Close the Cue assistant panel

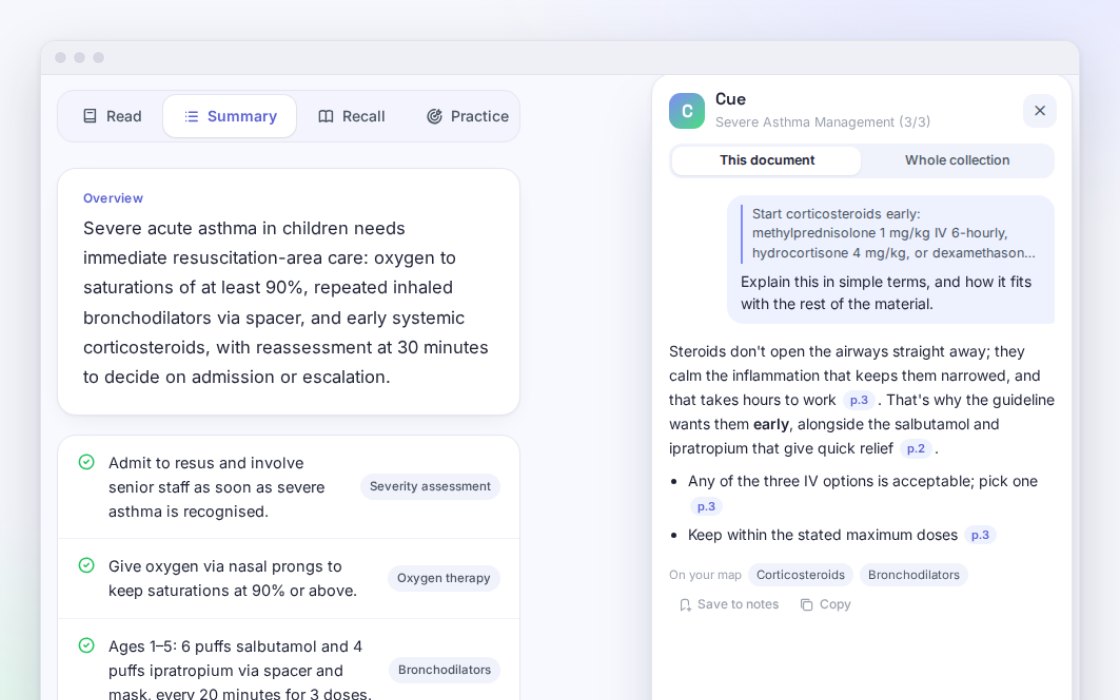[x=1039, y=111]
